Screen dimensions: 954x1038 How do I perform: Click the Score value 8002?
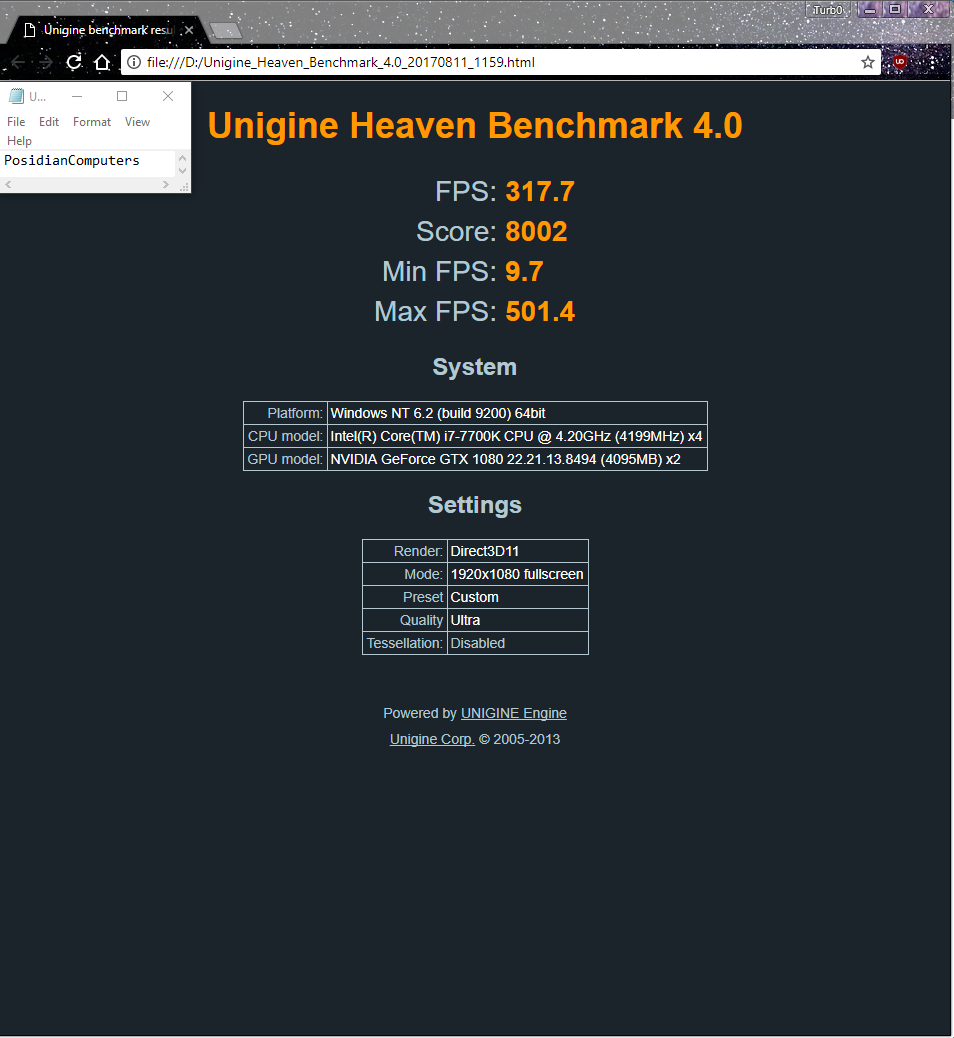536,232
